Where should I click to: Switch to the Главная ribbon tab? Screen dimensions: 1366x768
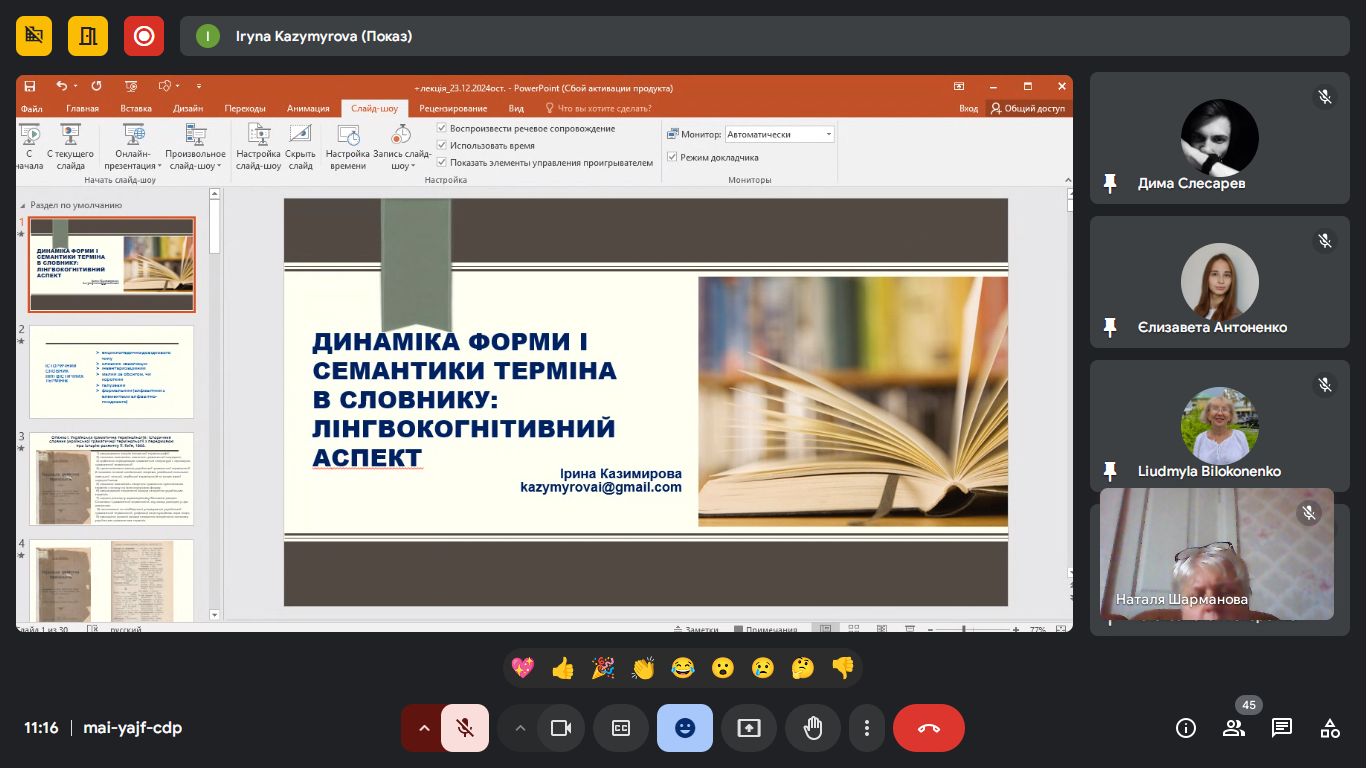coord(82,108)
